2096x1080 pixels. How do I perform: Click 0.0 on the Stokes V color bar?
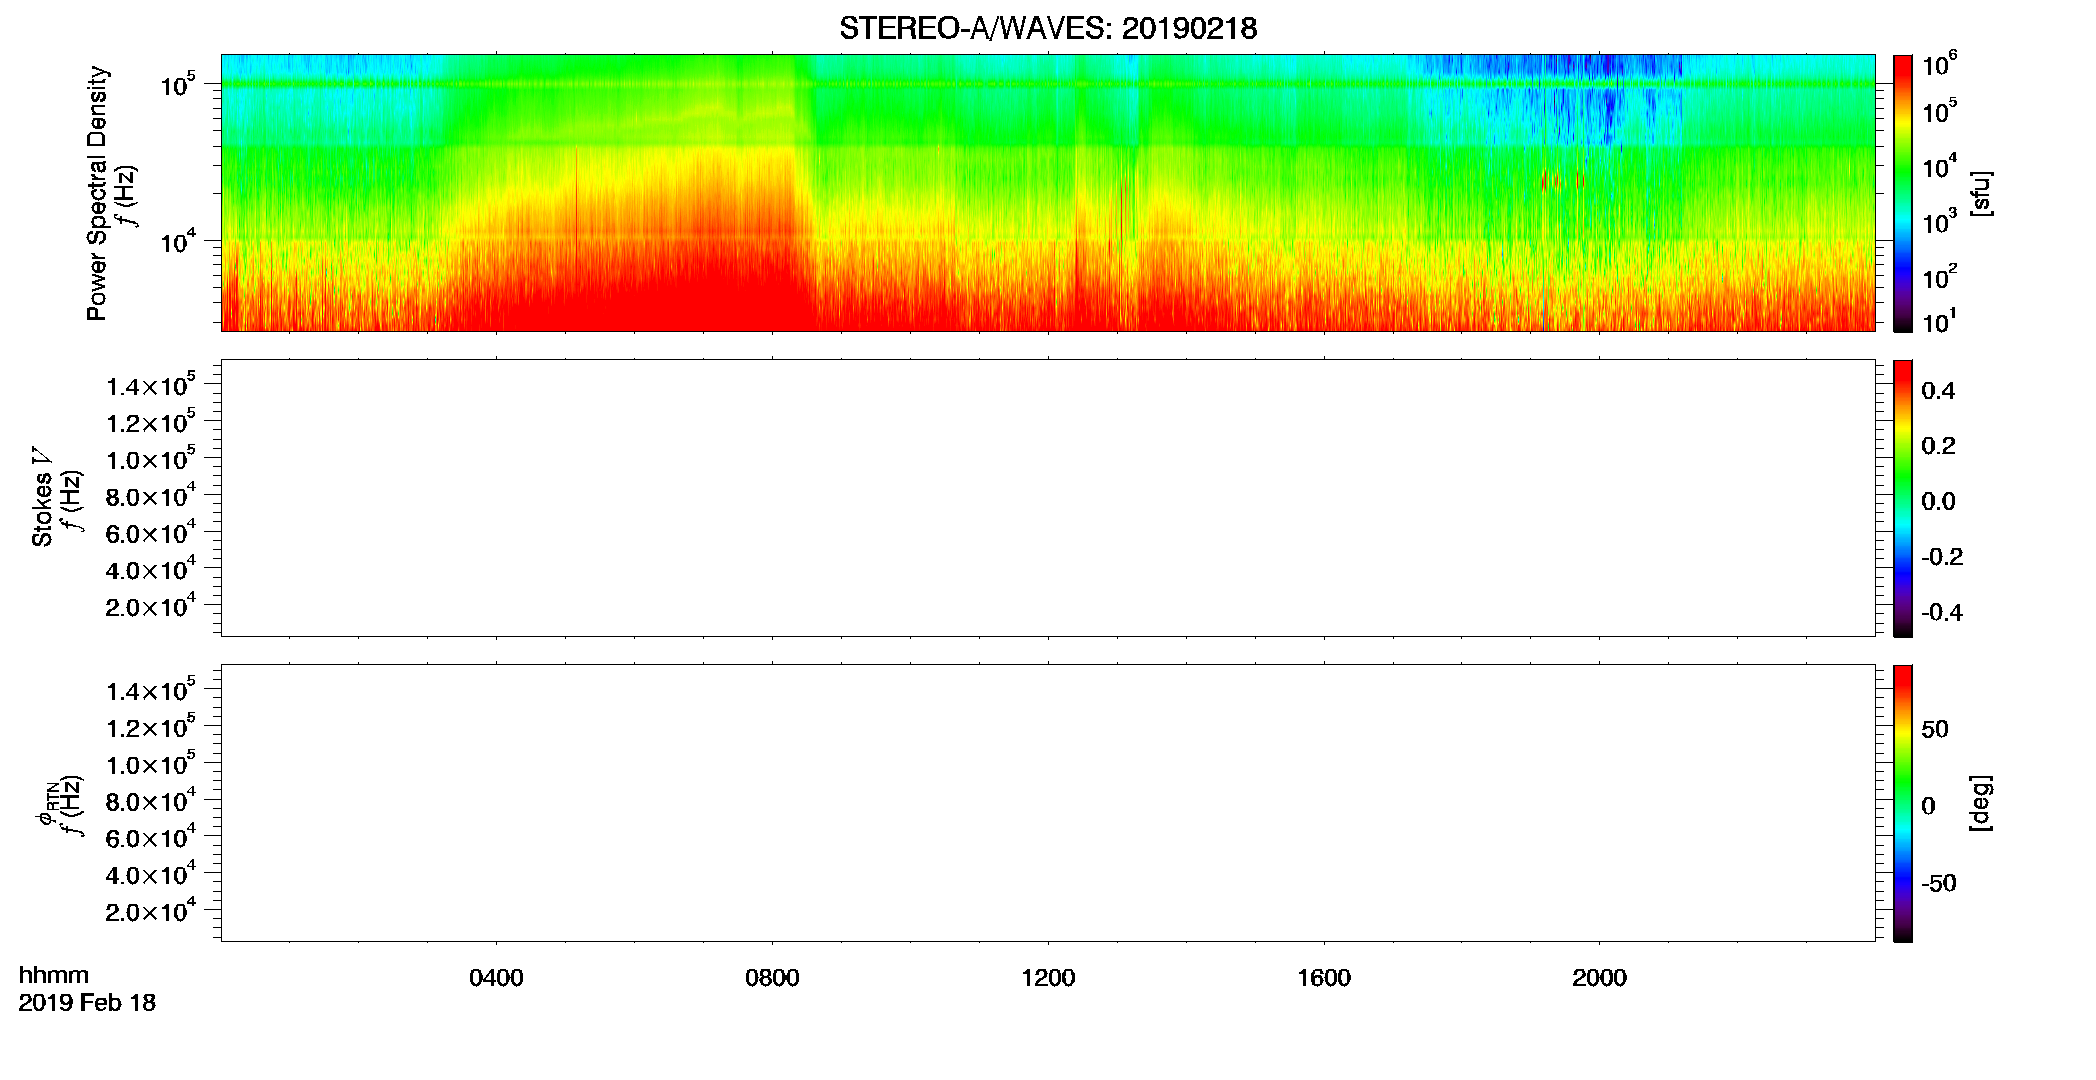[x=1938, y=502]
